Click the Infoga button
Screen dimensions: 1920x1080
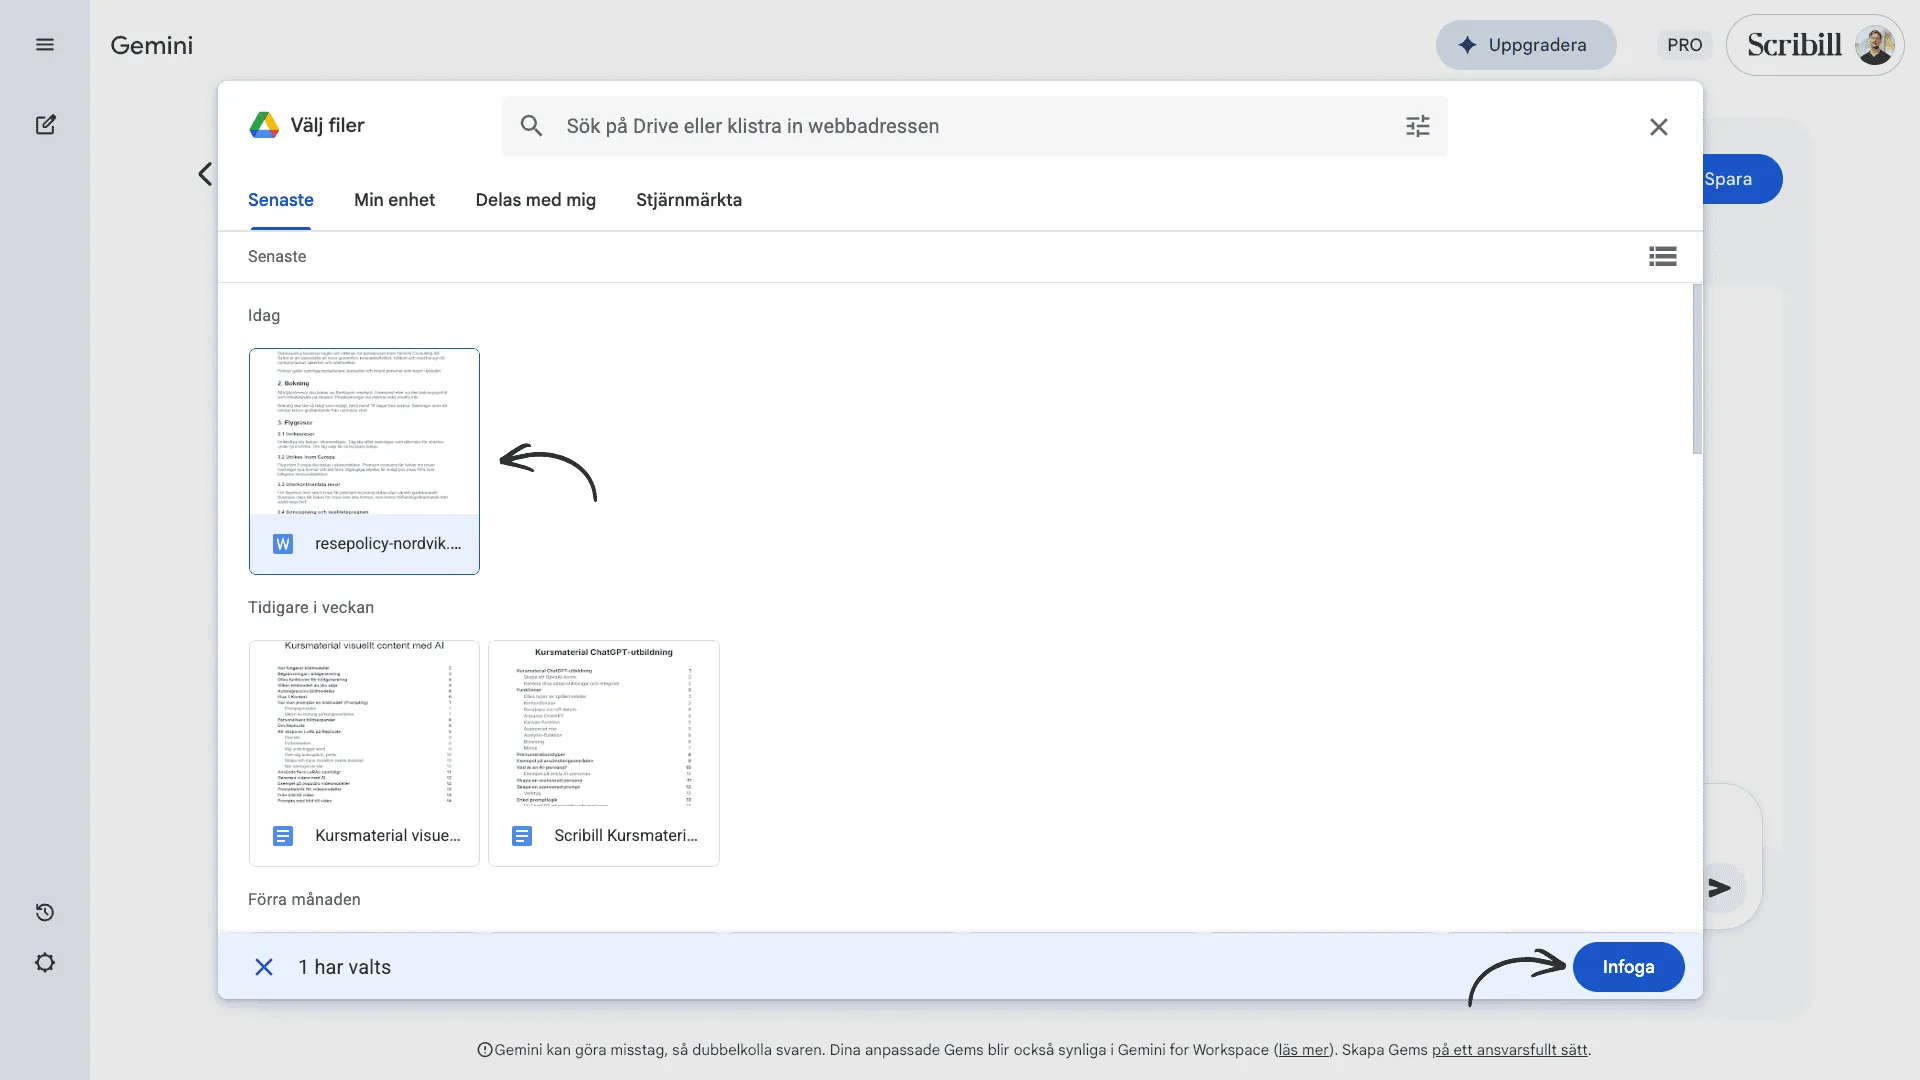pyautogui.click(x=1628, y=967)
